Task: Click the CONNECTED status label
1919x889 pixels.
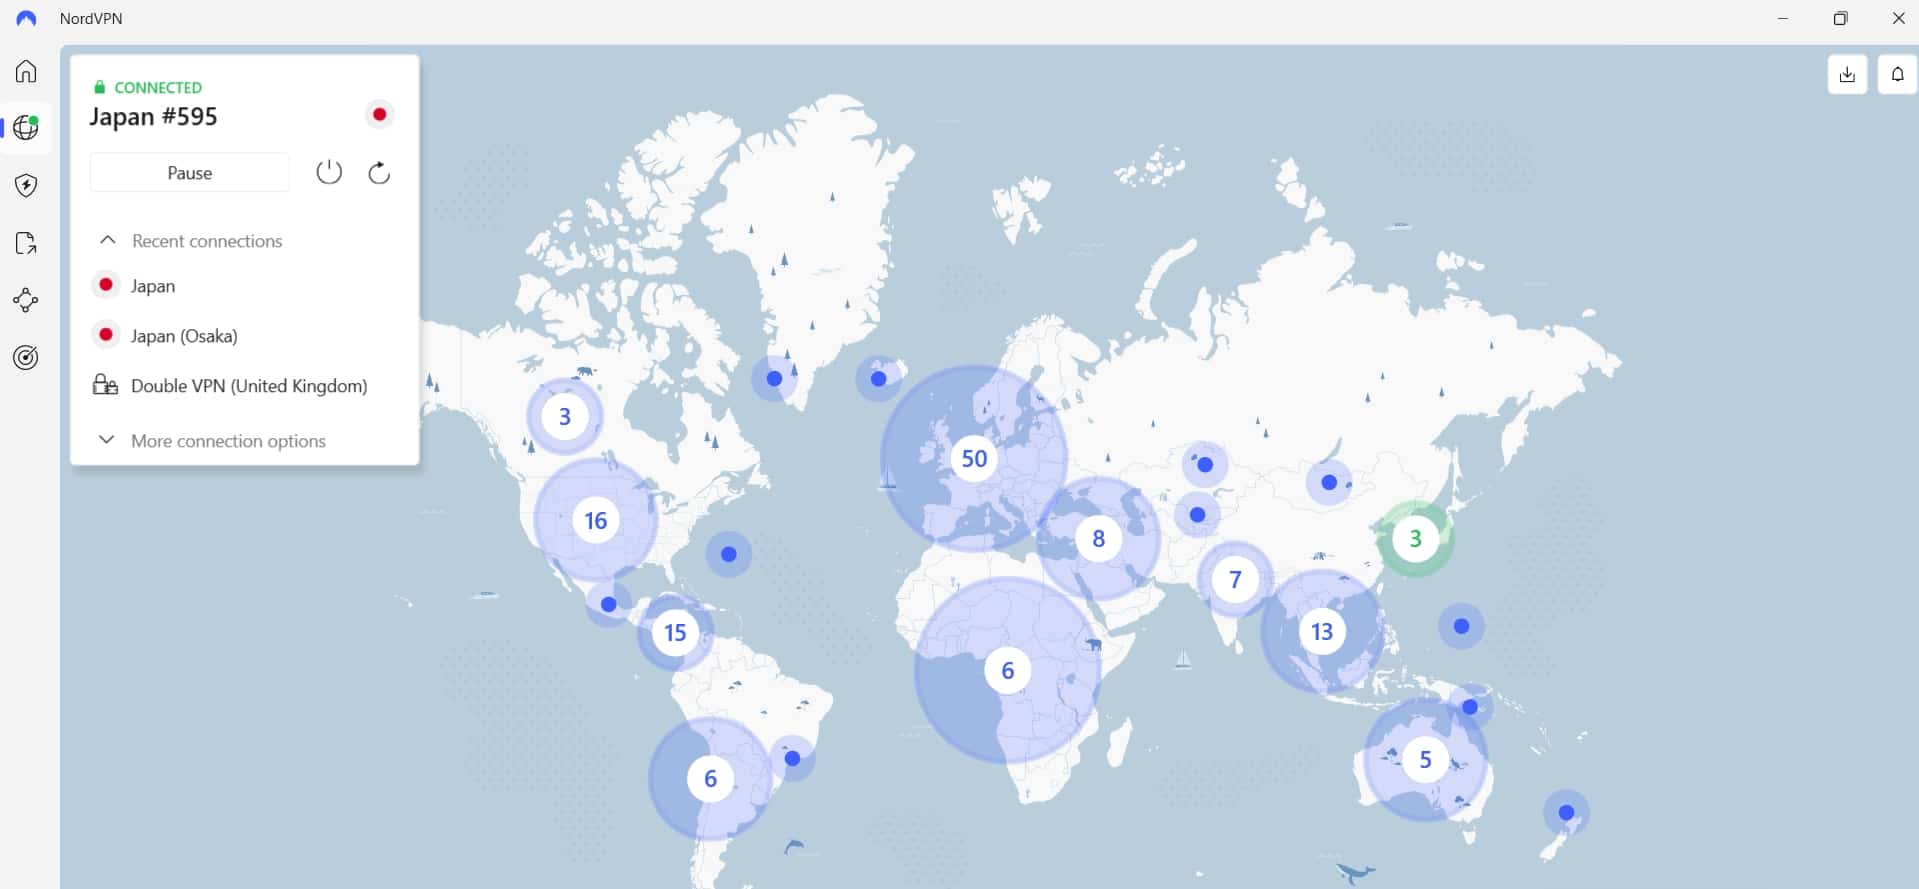Action: pyautogui.click(x=158, y=88)
